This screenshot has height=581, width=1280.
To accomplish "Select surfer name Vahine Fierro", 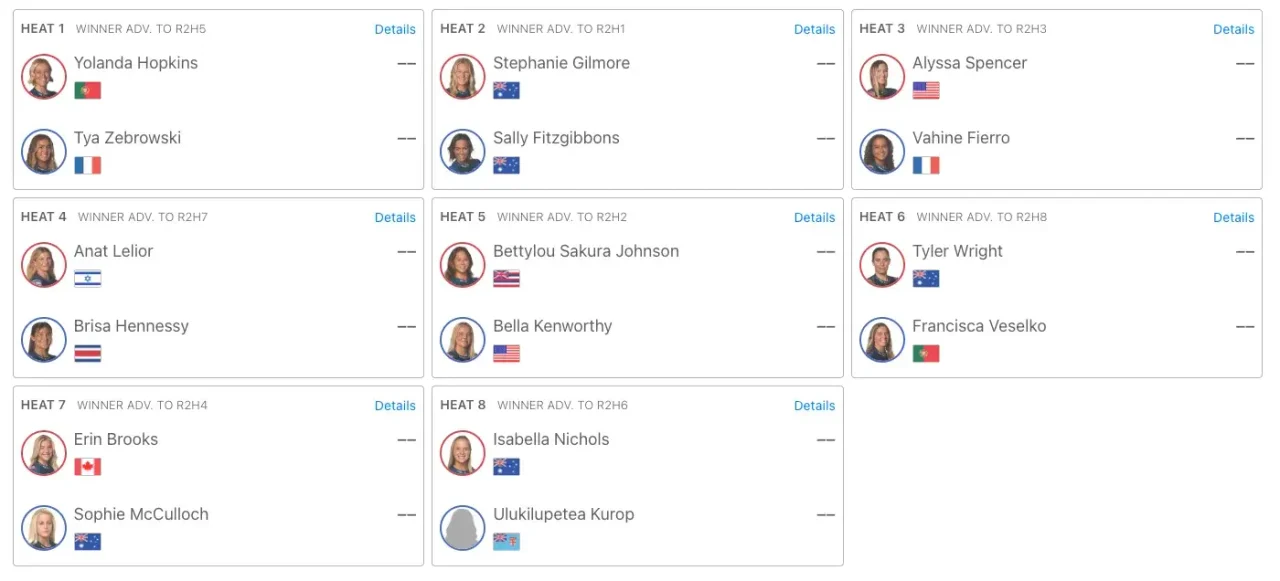I will point(961,138).
